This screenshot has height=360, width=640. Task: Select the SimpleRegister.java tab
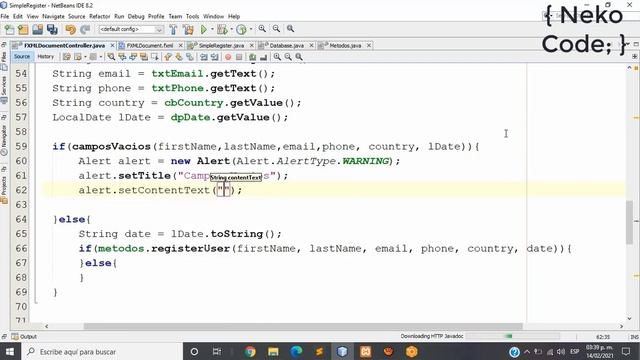coord(221,46)
